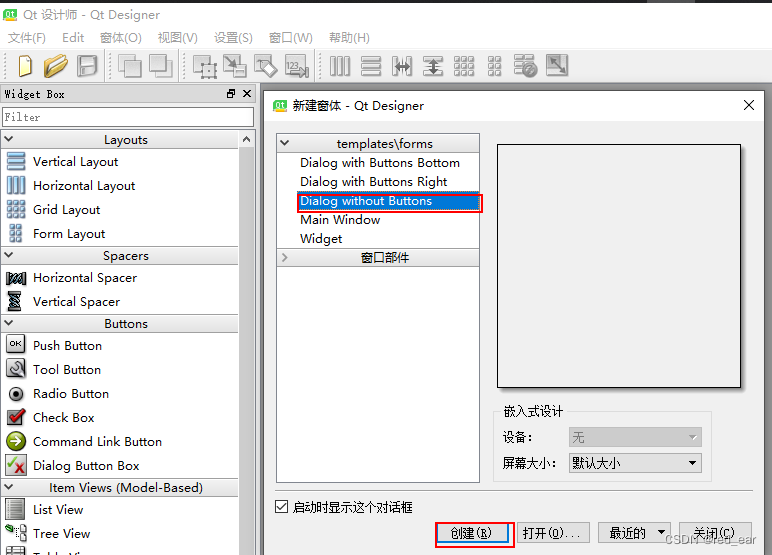Click the New form toolbar icon

pyautogui.click(x=25, y=66)
